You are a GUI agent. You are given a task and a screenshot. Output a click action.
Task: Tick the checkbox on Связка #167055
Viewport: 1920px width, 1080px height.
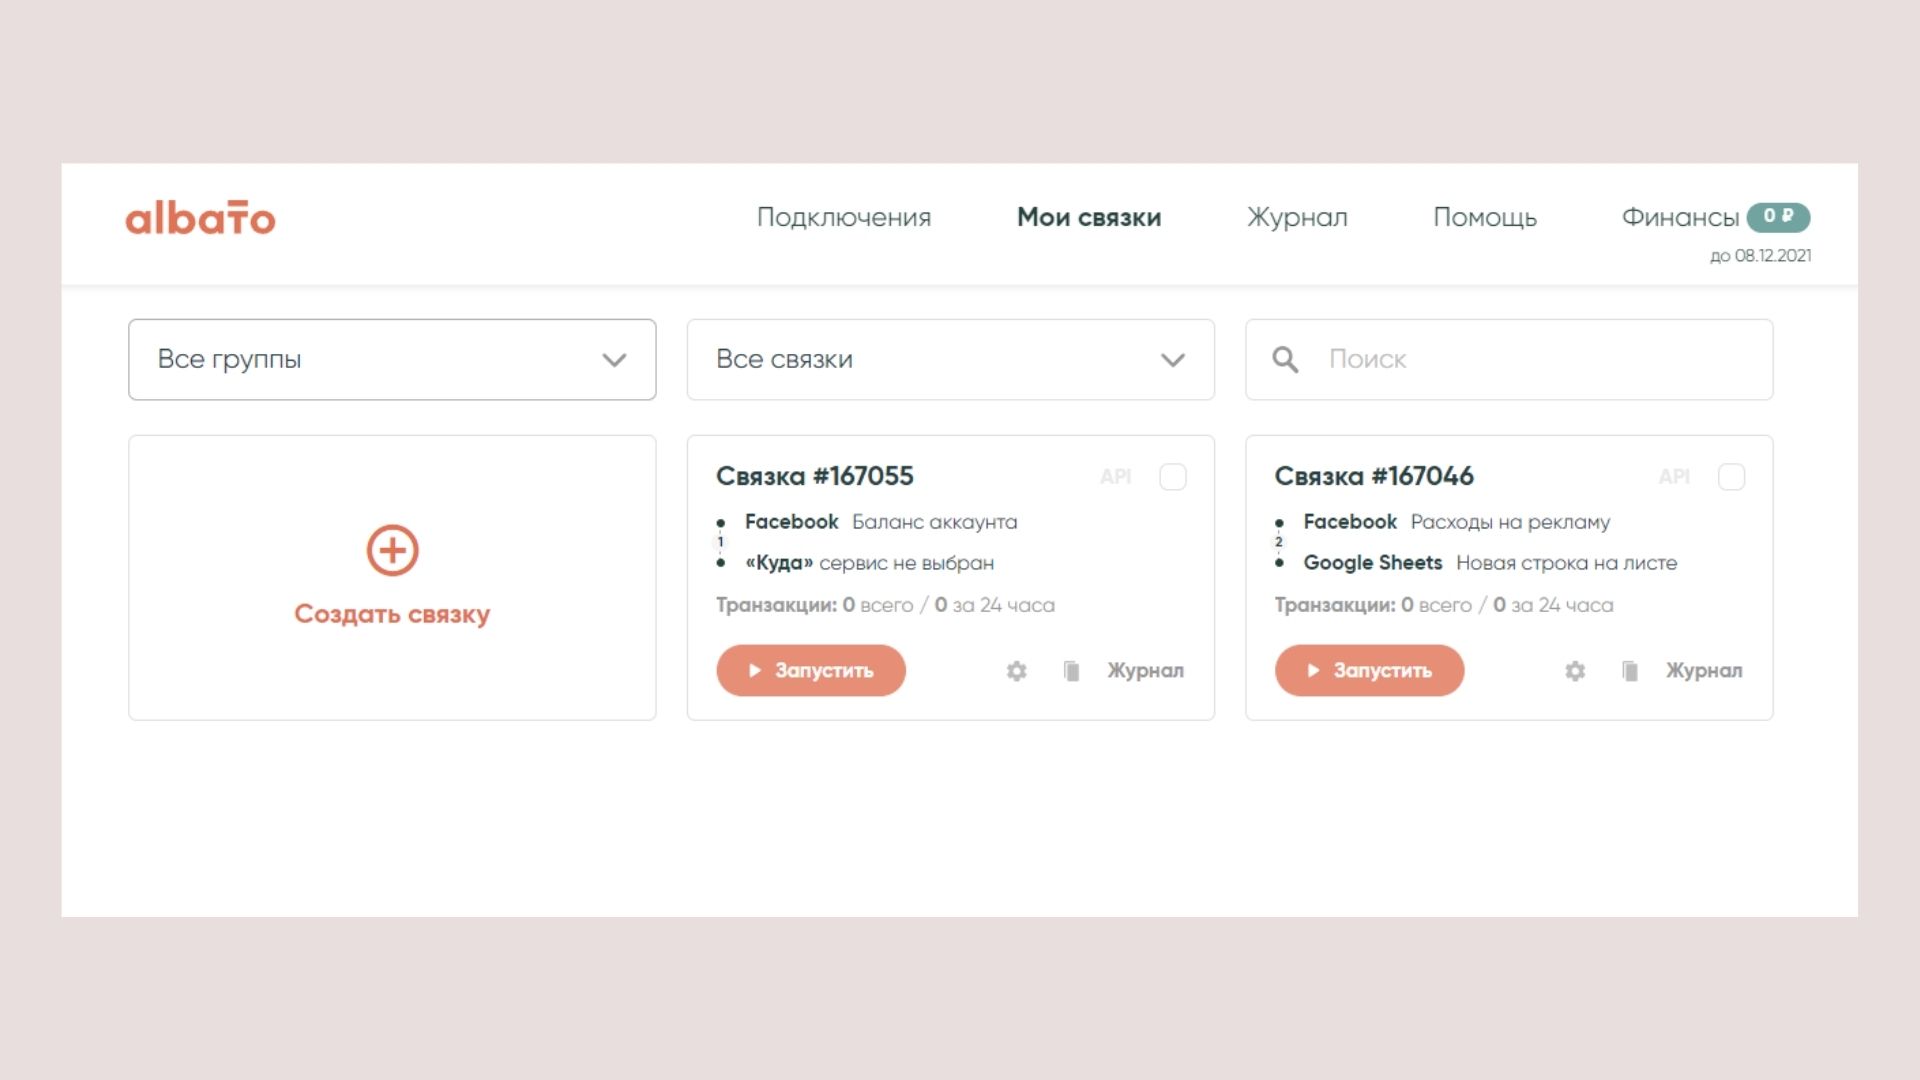coord(1173,477)
